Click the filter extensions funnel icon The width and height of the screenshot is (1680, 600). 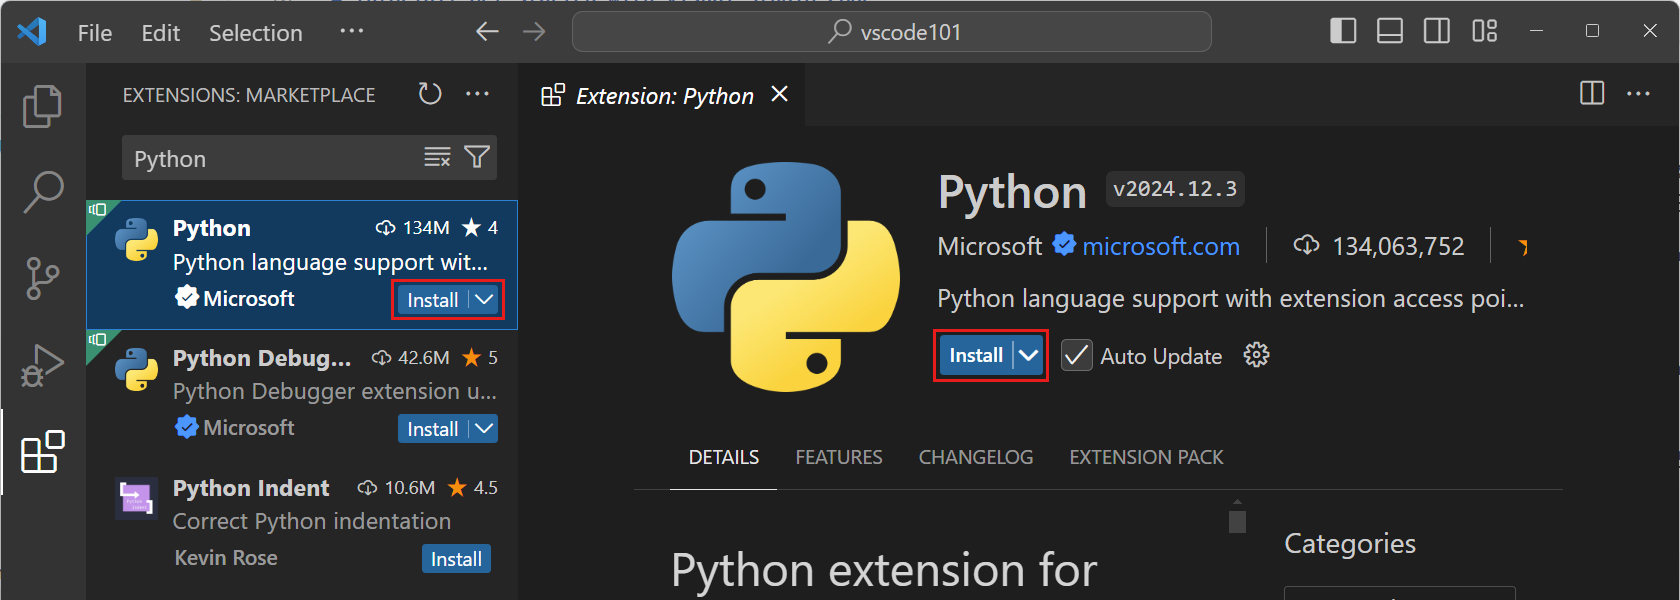(x=478, y=157)
